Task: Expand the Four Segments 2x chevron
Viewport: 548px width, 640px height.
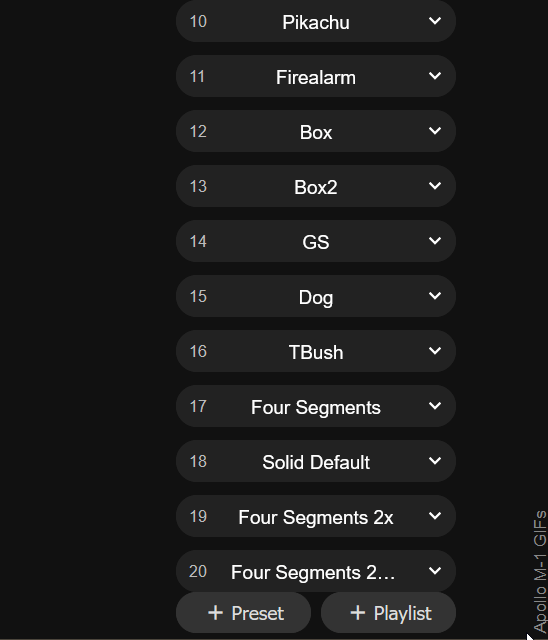Action: [435, 516]
